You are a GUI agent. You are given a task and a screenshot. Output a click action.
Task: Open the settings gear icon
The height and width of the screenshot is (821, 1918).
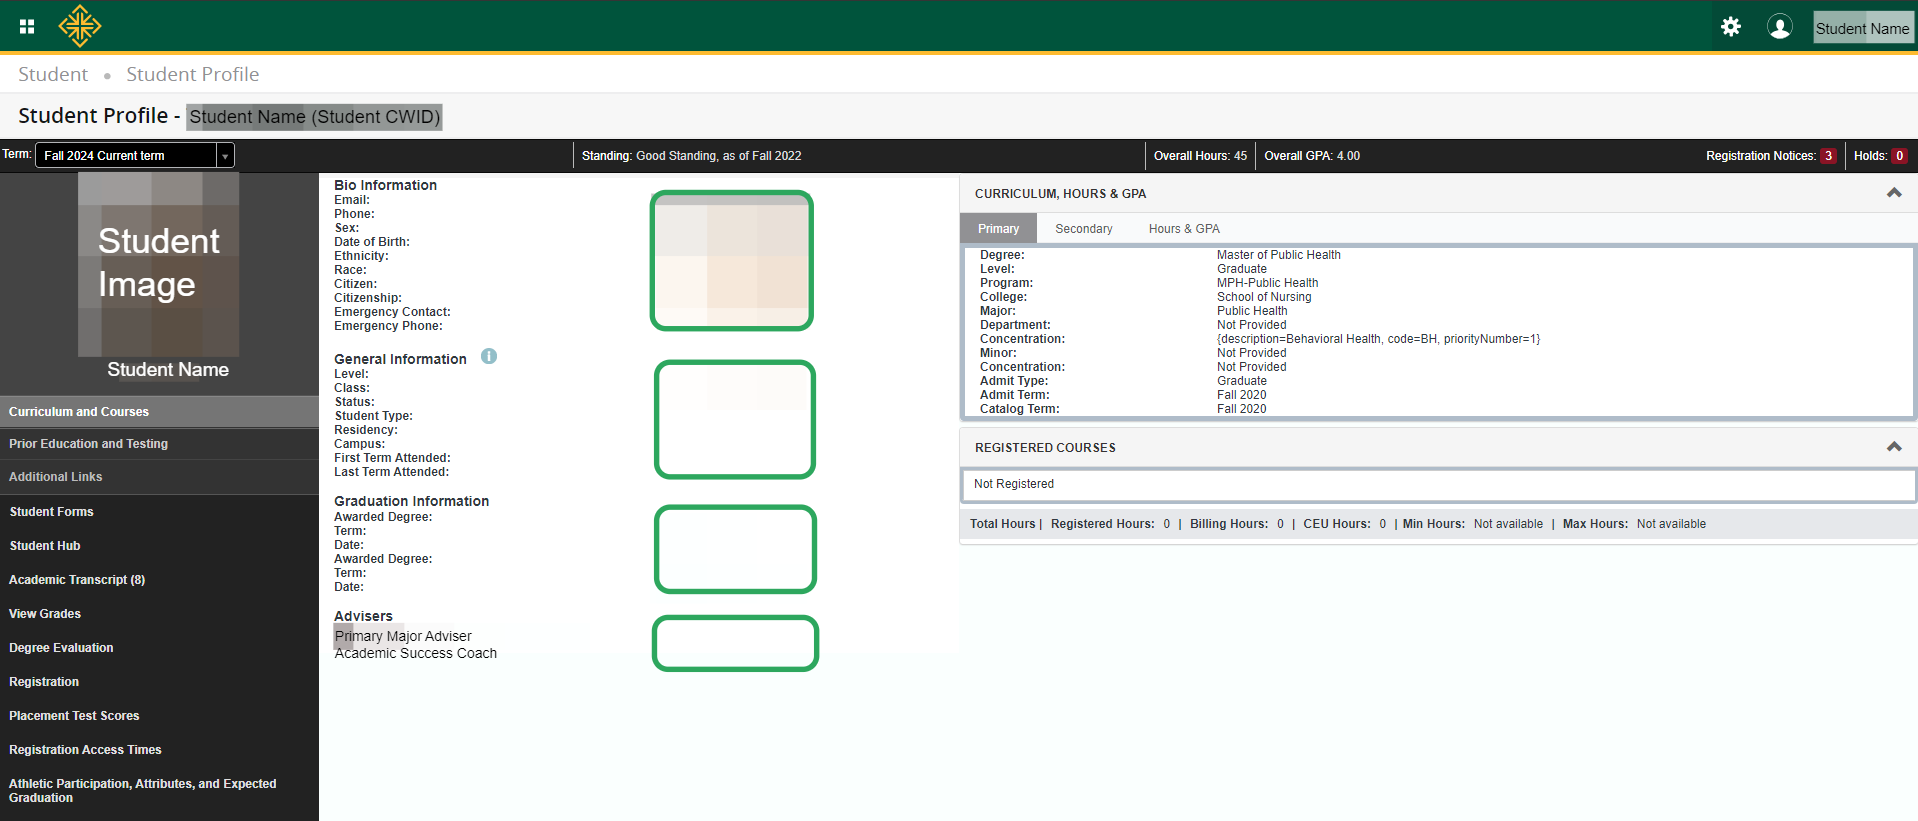pyautogui.click(x=1731, y=27)
